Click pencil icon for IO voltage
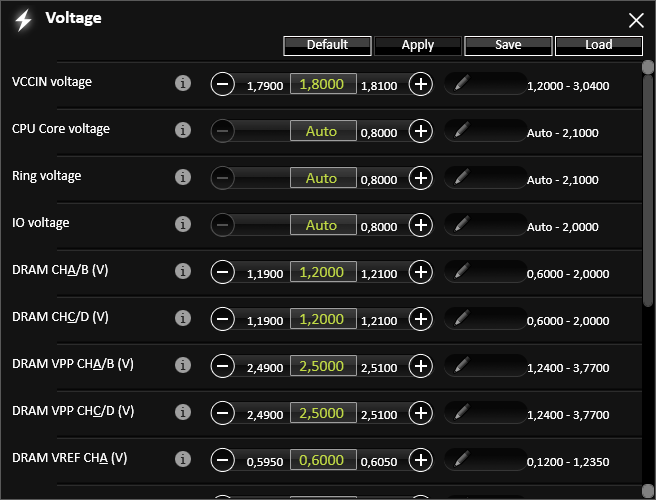The height and width of the screenshot is (500, 656). click(461, 225)
